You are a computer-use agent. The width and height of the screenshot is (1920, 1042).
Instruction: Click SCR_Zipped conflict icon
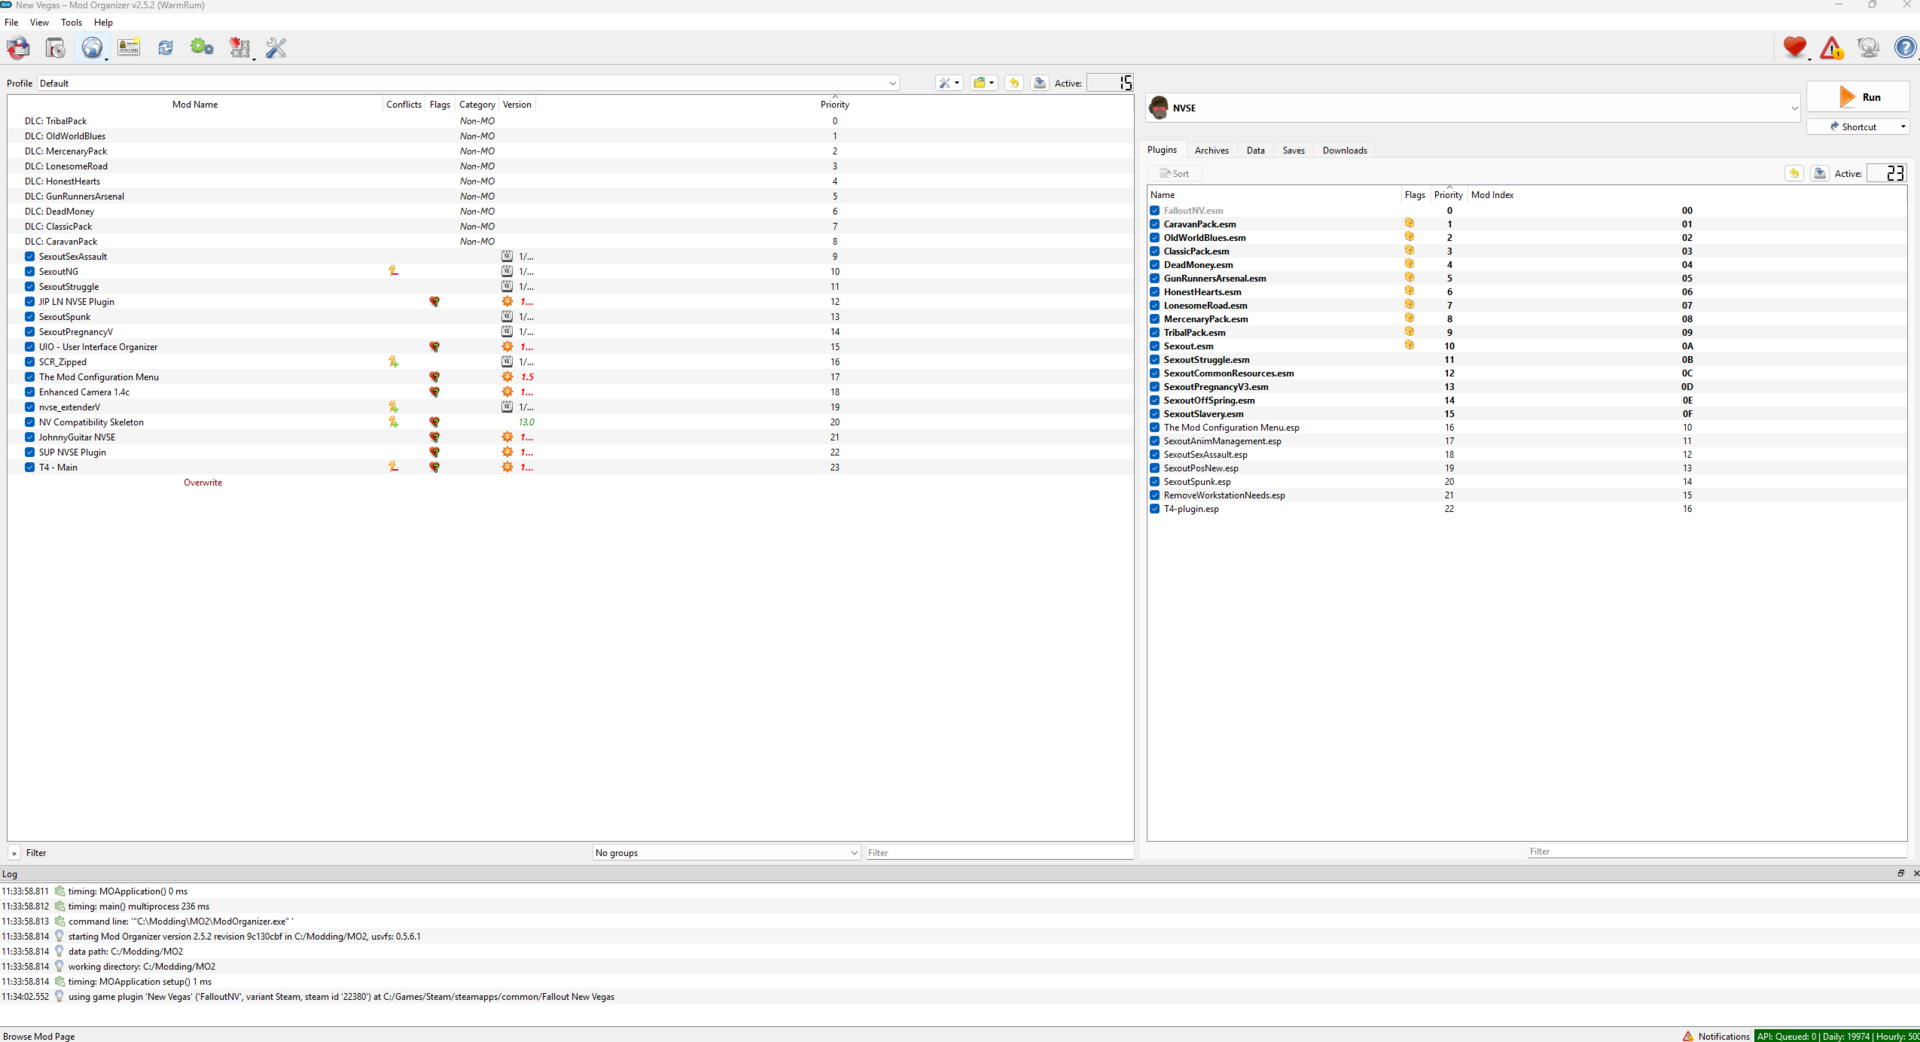pyautogui.click(x=393, y=362)
